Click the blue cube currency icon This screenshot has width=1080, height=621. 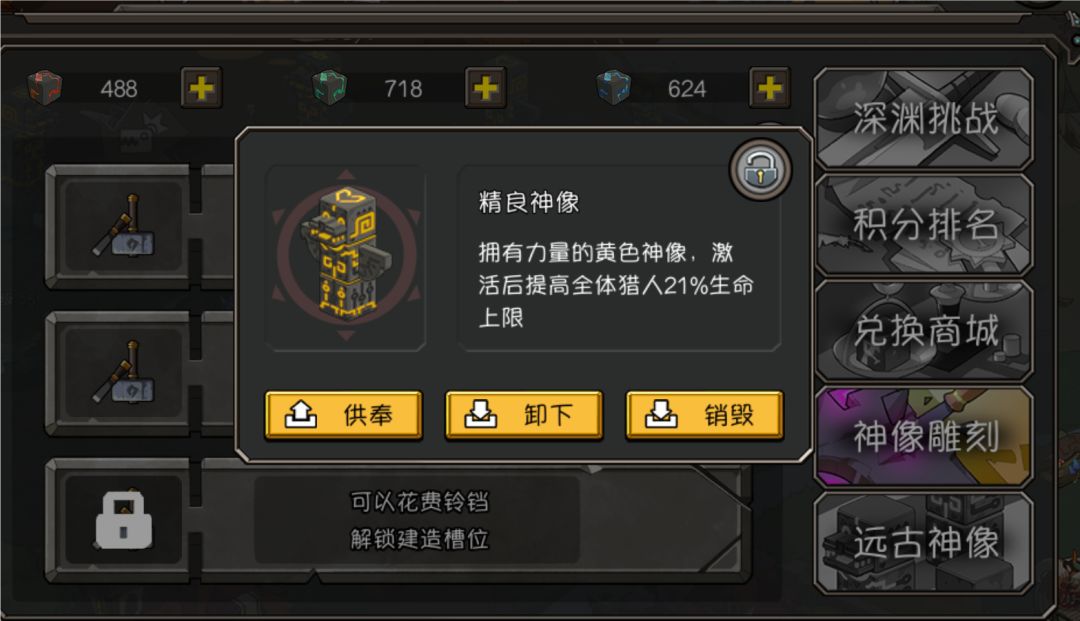click(613, 88)
